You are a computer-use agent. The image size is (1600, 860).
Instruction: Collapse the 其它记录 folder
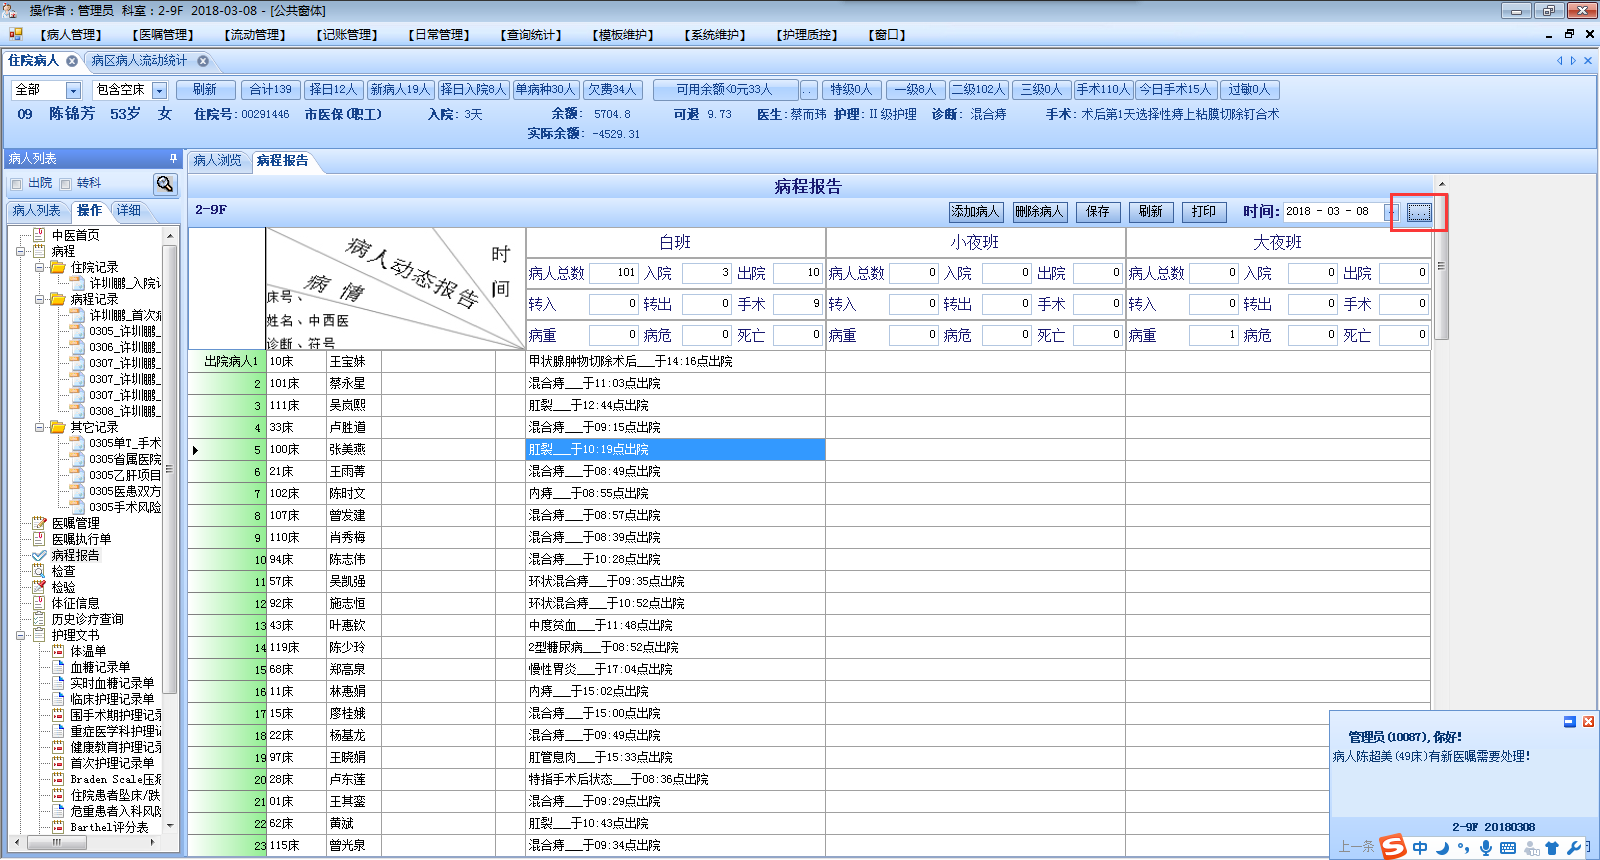39,428
